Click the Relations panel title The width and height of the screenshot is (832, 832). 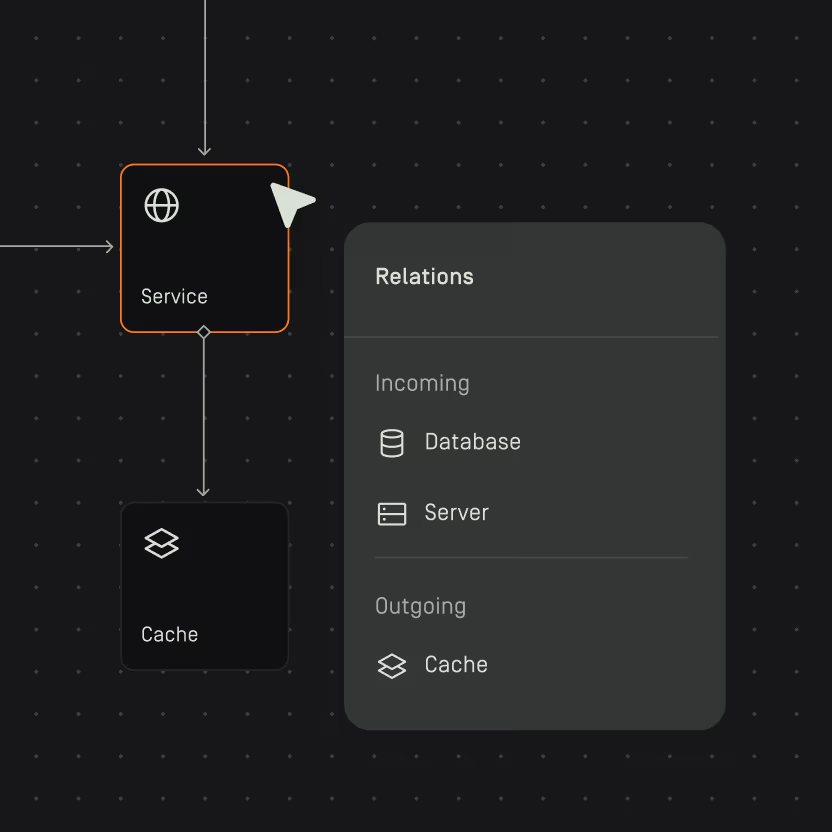coord(424,277)
